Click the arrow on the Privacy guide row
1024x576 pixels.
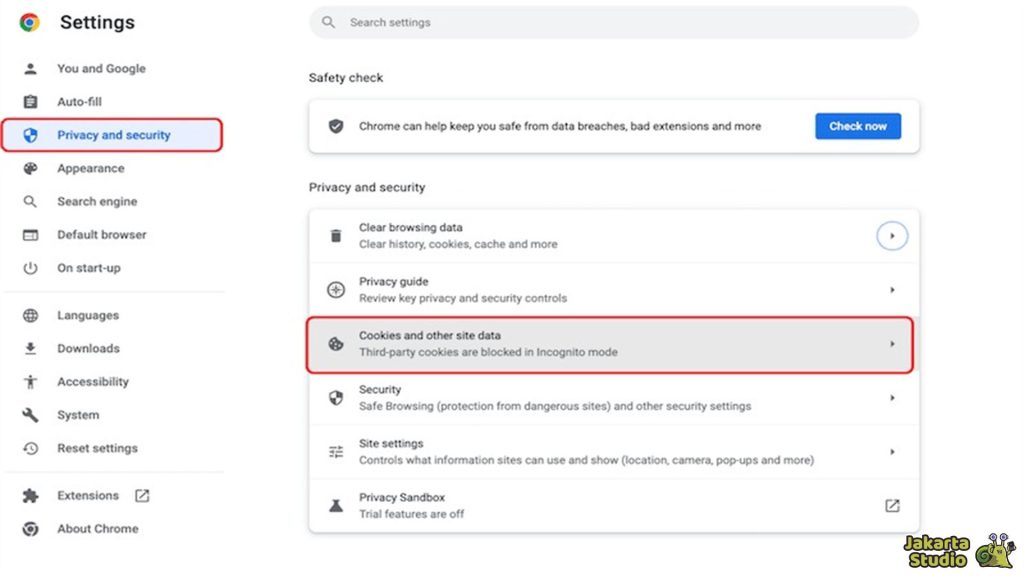[892, 290]
